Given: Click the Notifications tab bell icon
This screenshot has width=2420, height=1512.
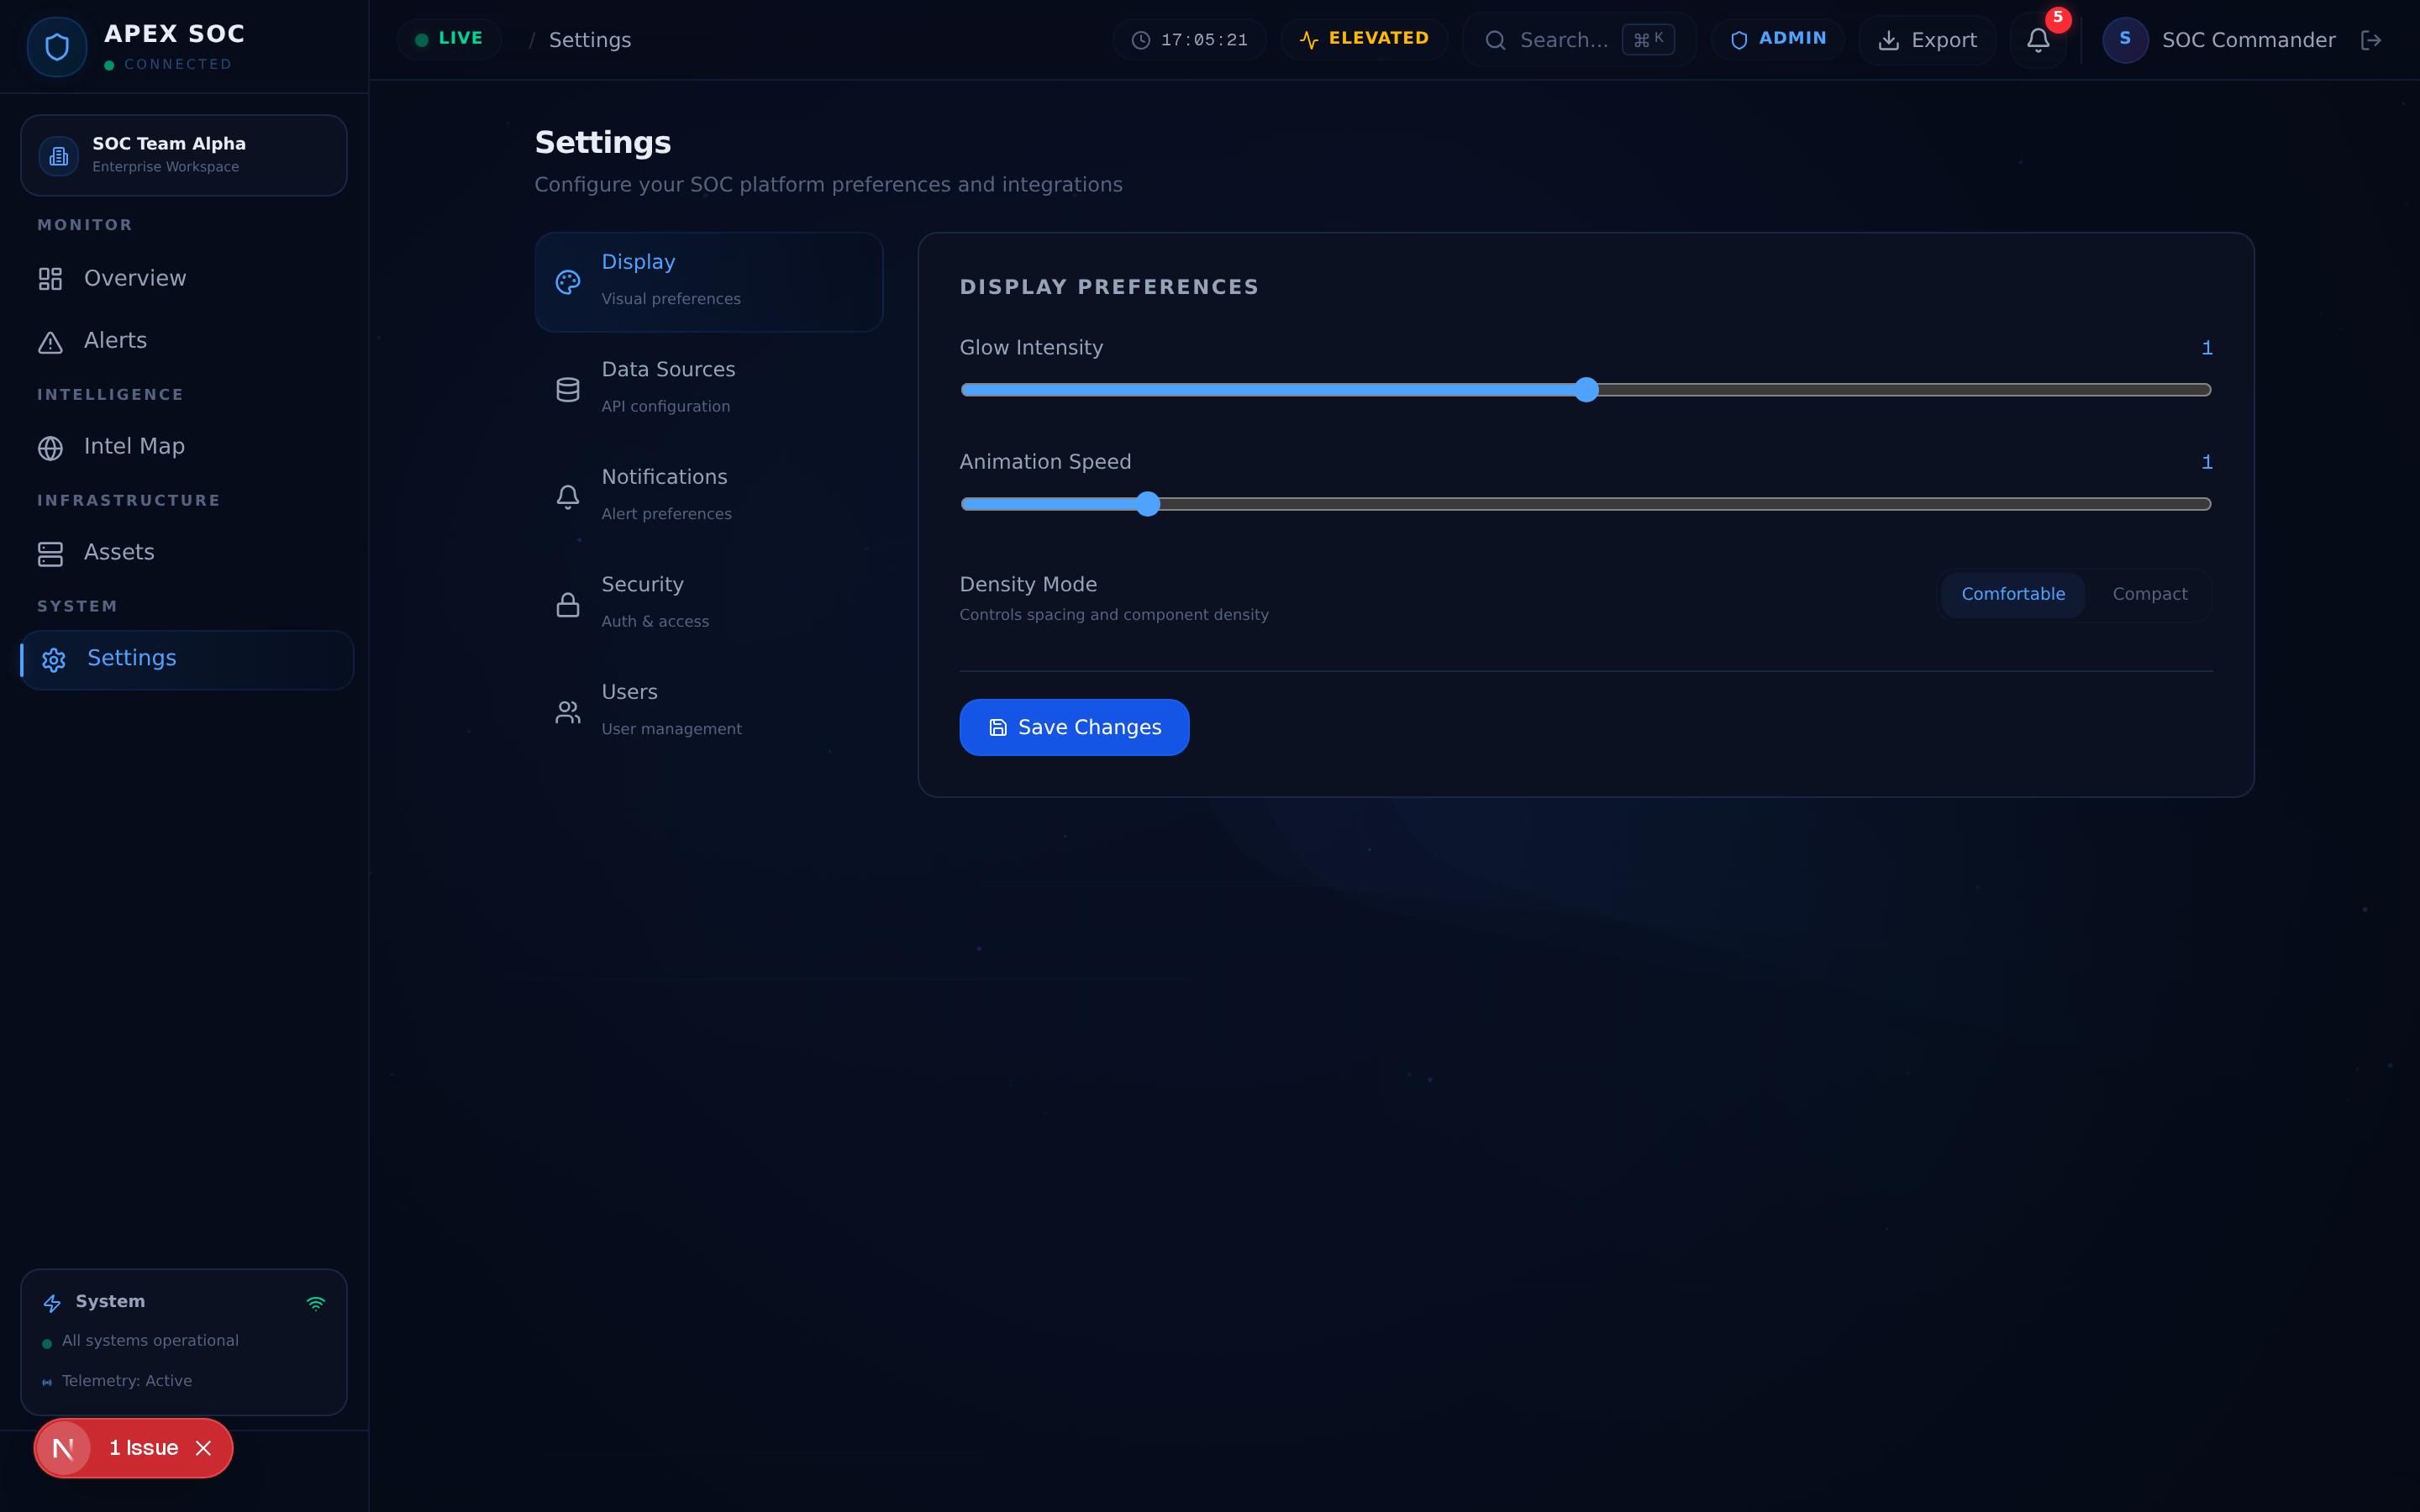Looking at the screenshot, I should pyautogui.click(x=568, y=497).
